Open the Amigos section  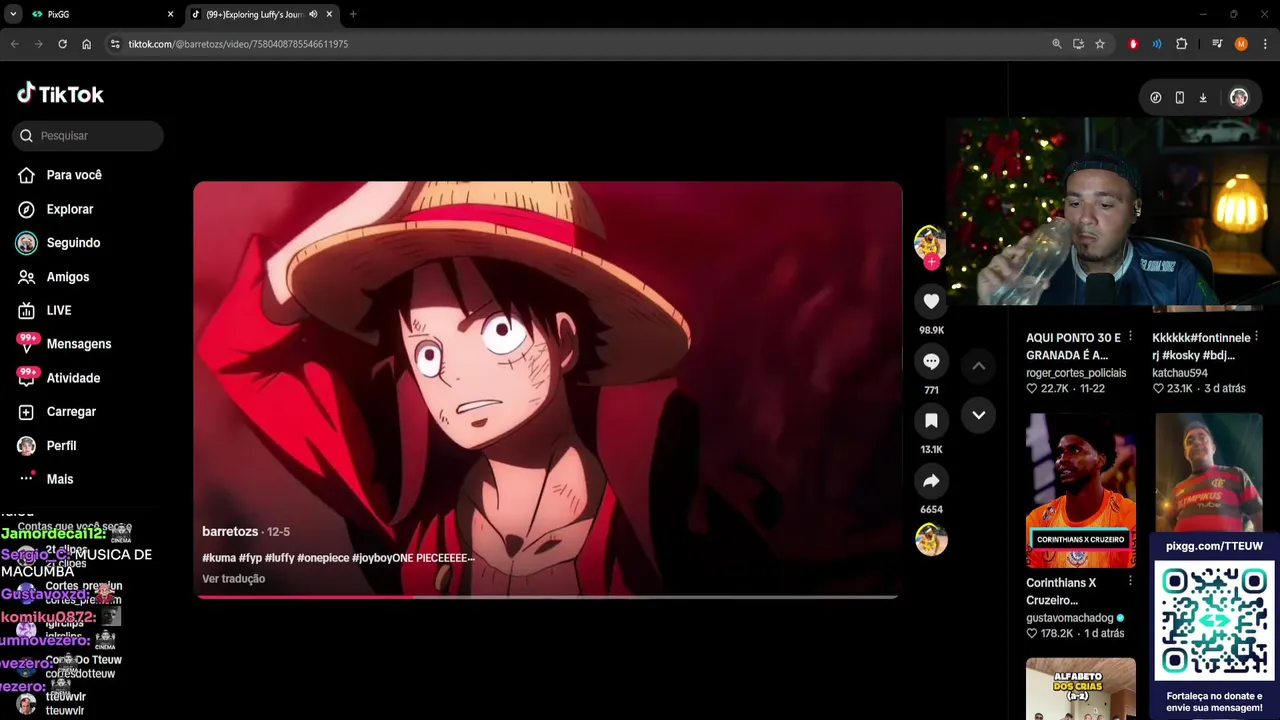(54, 277)
